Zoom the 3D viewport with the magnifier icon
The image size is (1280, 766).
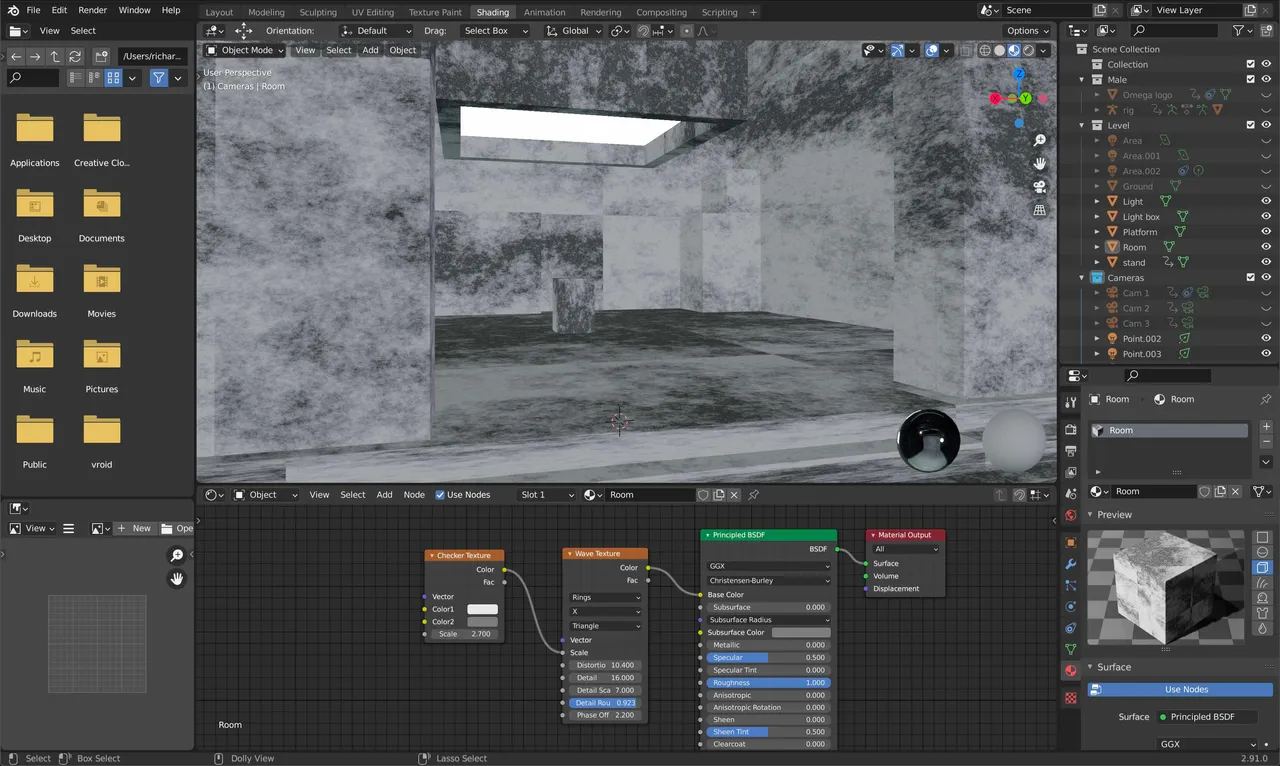pyautogui.click(x=1040, y=141)
